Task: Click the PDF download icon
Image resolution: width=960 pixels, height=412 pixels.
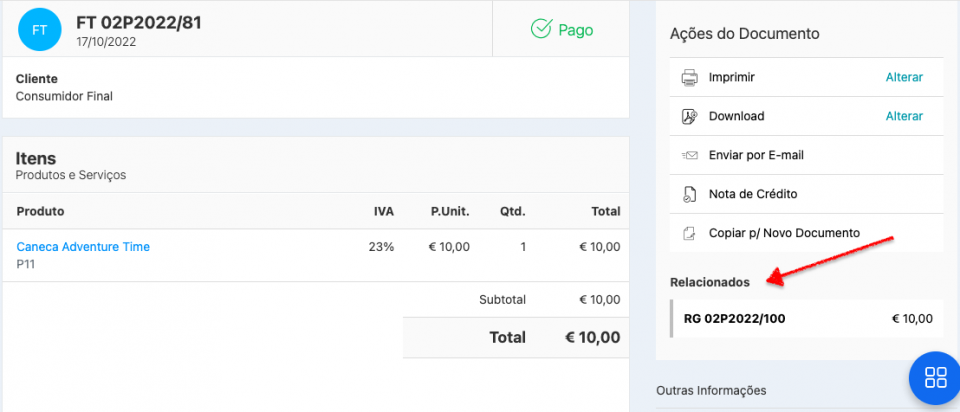Action: point(689,116)
